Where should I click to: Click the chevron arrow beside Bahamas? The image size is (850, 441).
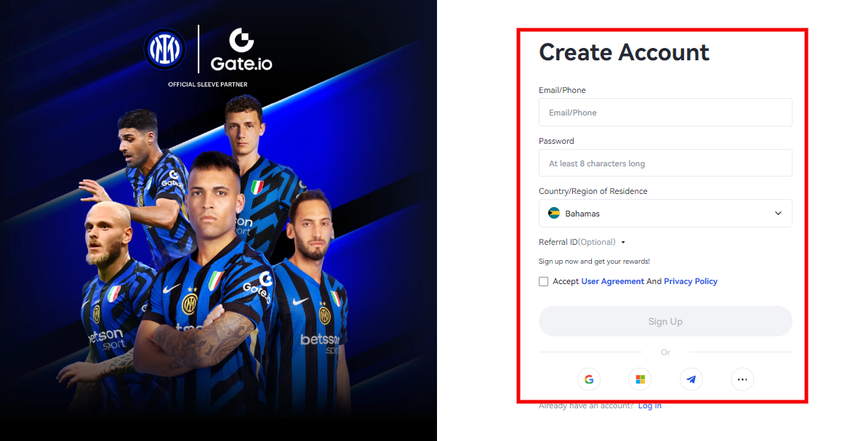pyautogui.click(x=778, y=213)
